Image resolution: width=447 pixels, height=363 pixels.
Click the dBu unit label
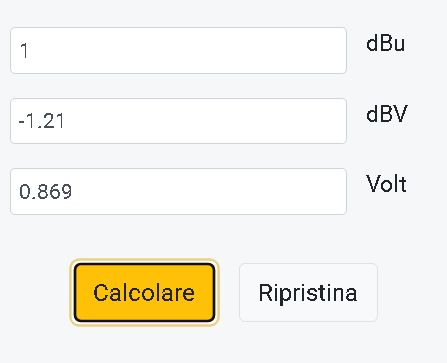(385, 43)
